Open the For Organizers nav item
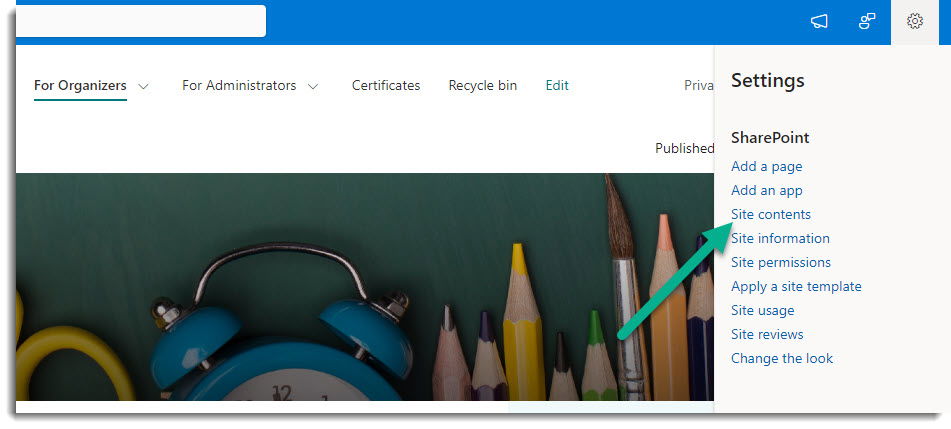Viewport: 951px width, 429px height. coord(80,86)
